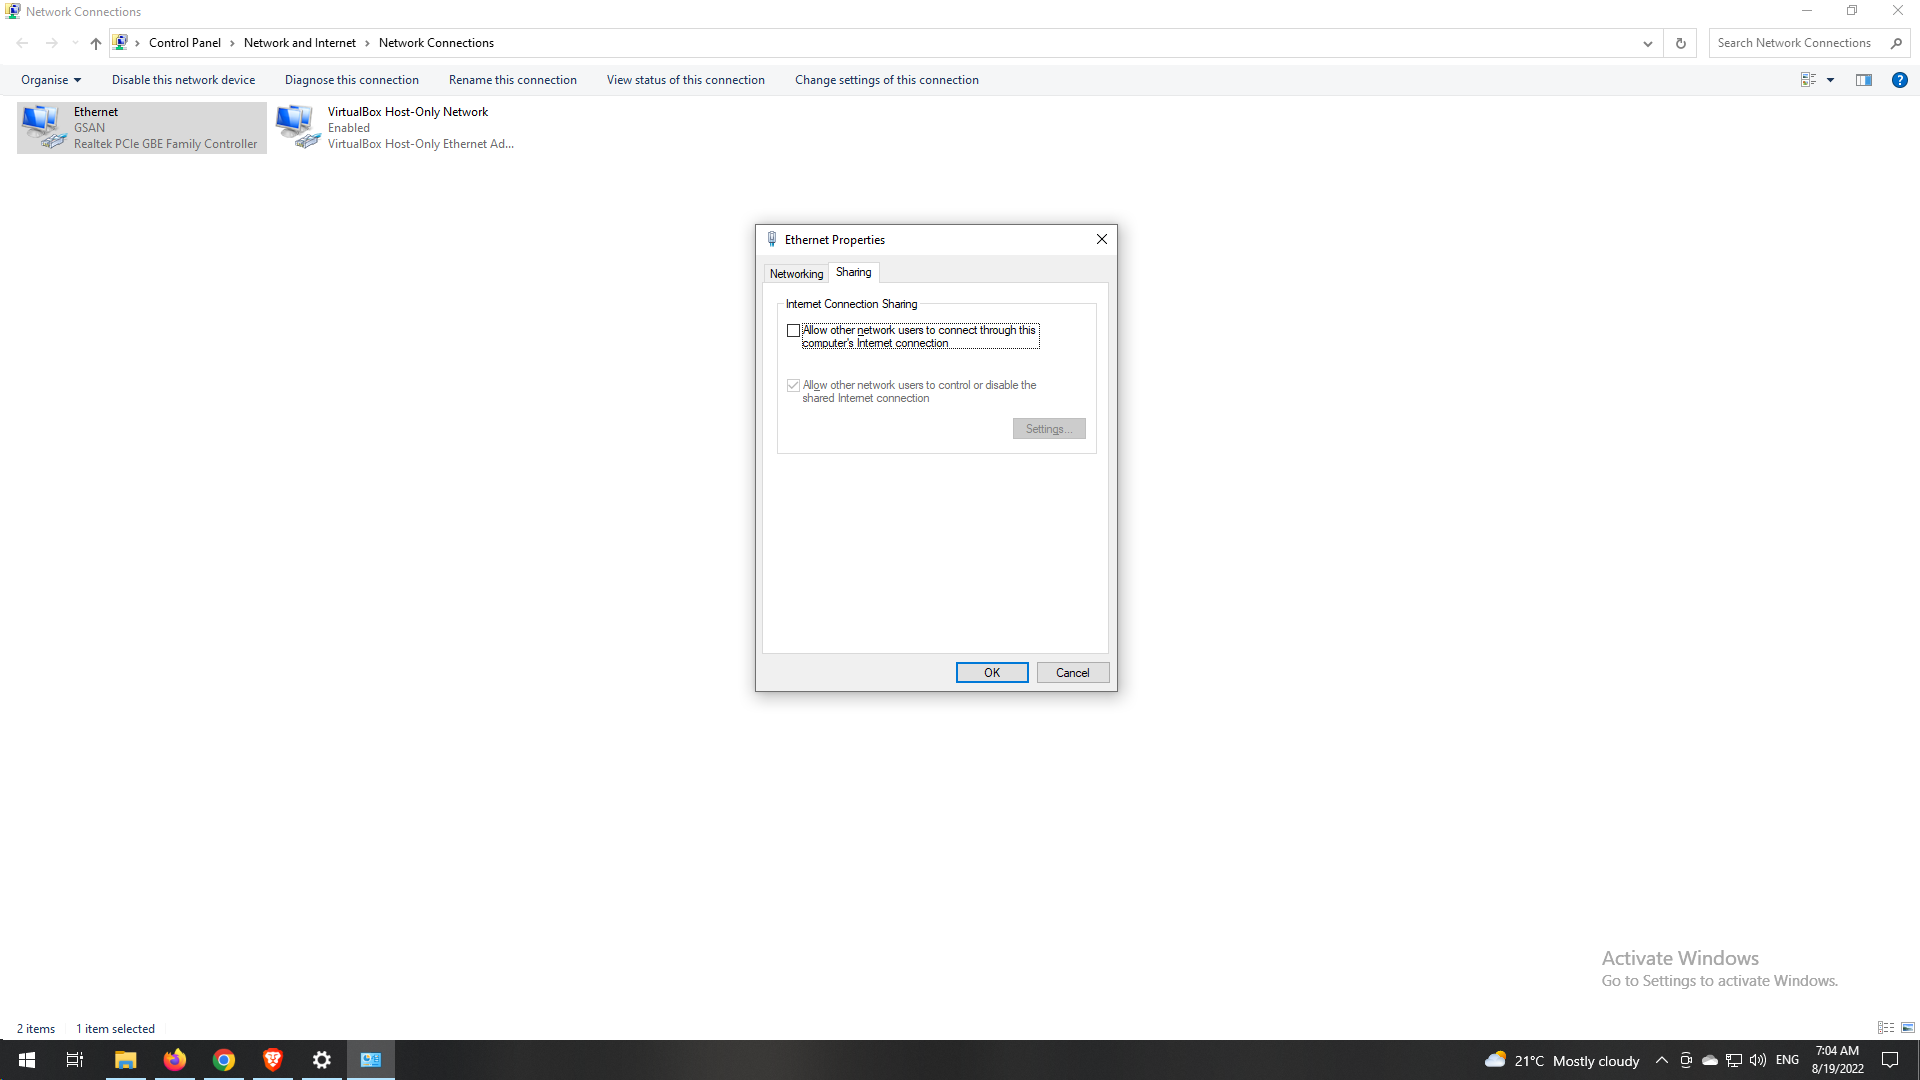Open the change view options dropdown arrow

click(1831, 80)
